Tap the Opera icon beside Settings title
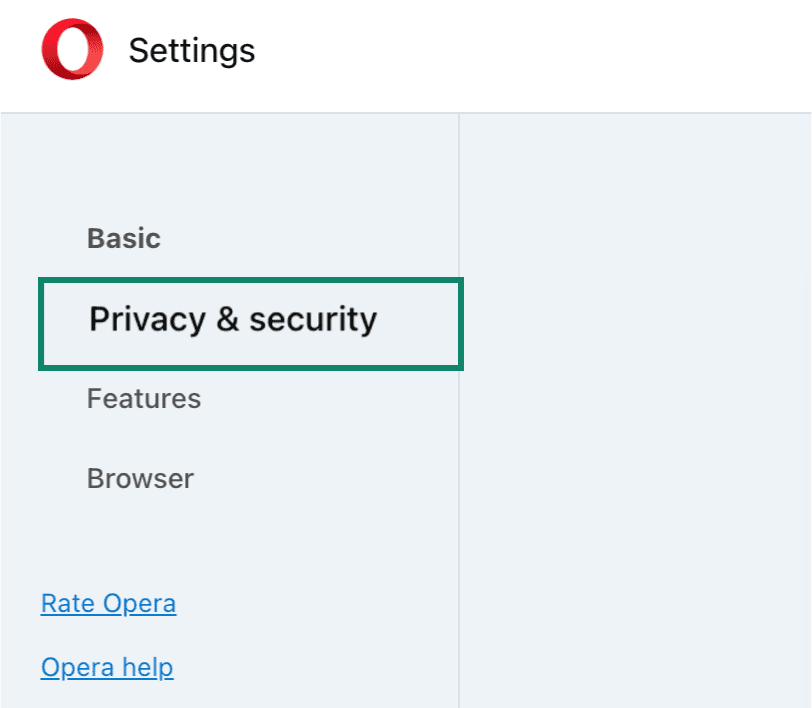The image size is (812, 708). (x=71, y=47)
